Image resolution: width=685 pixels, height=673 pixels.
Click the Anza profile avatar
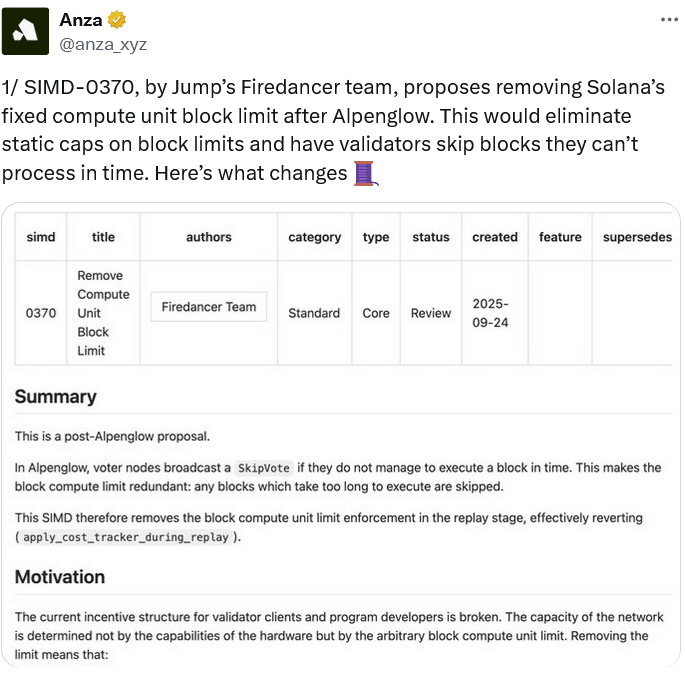pyautogui.click(x=26, y=31)
